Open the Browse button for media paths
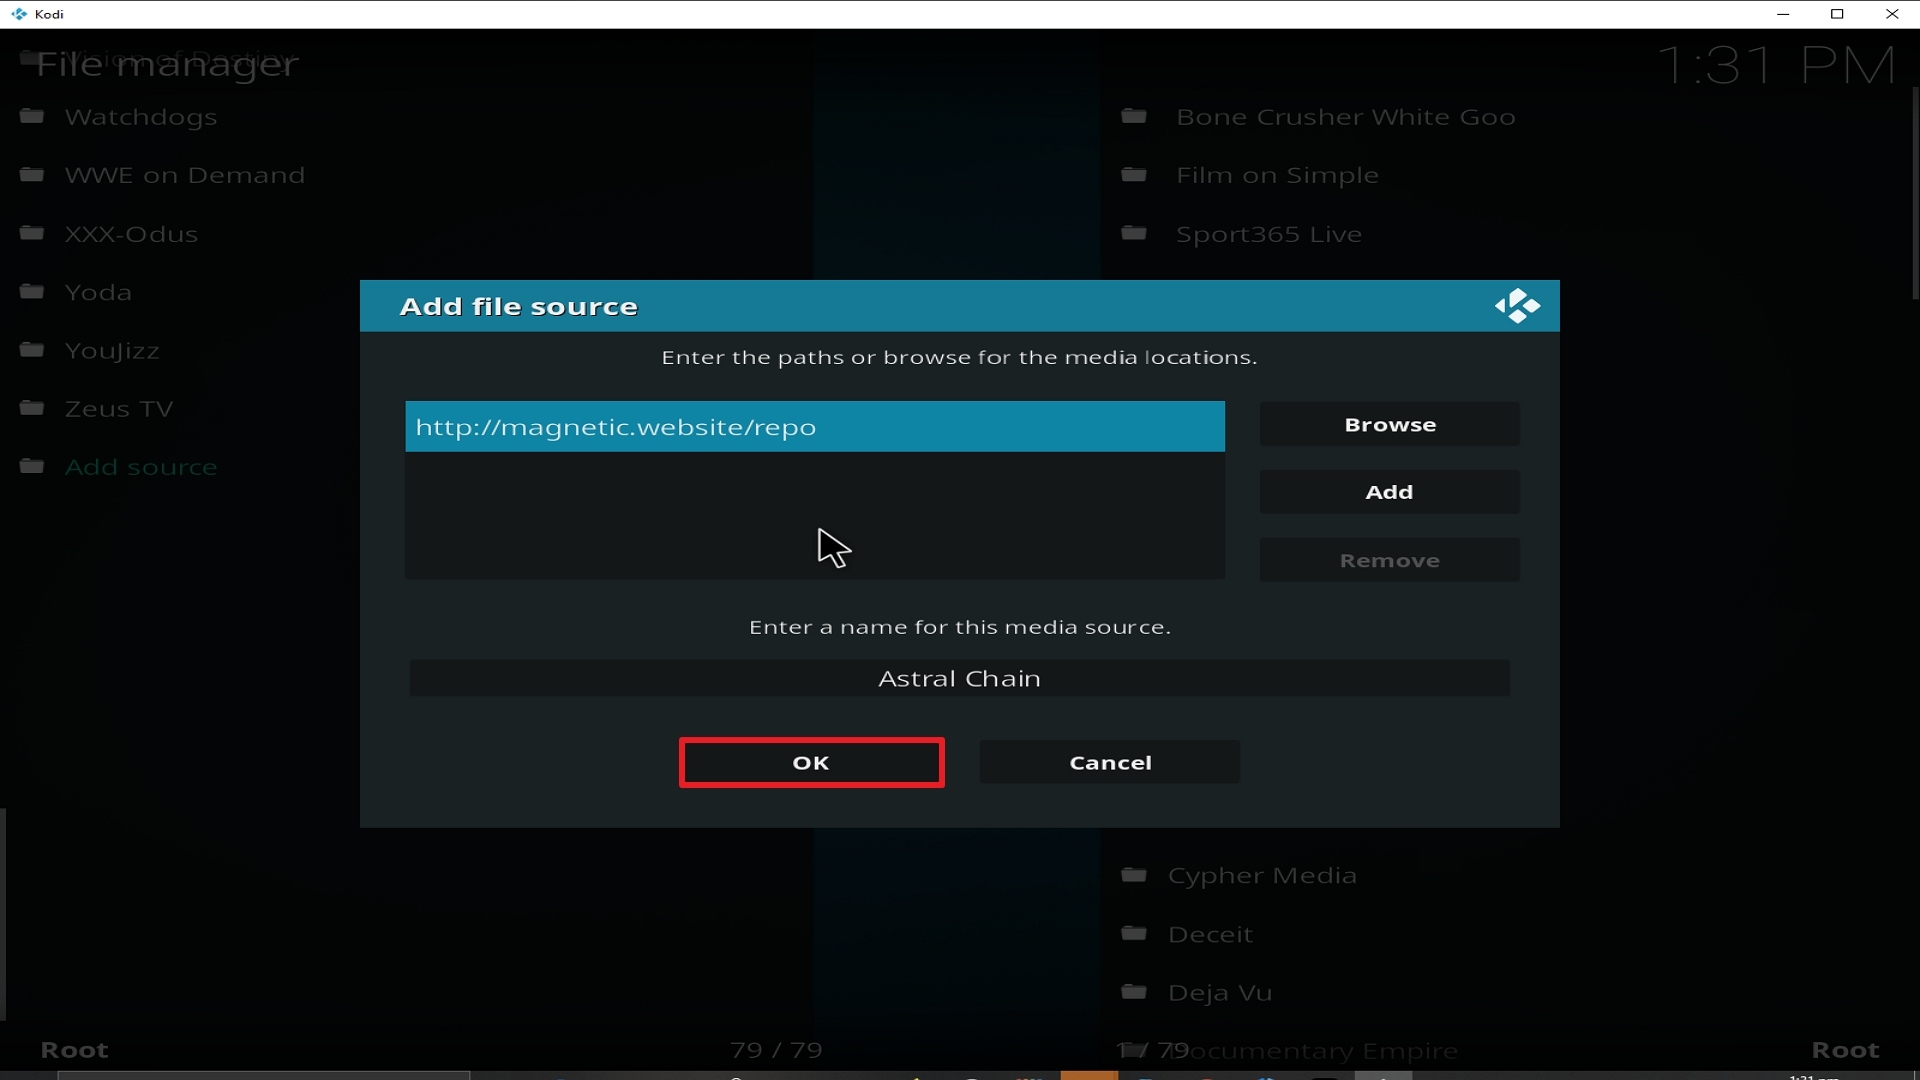The width and height of the screenshot is (1920, 1080). [1390, 425]
